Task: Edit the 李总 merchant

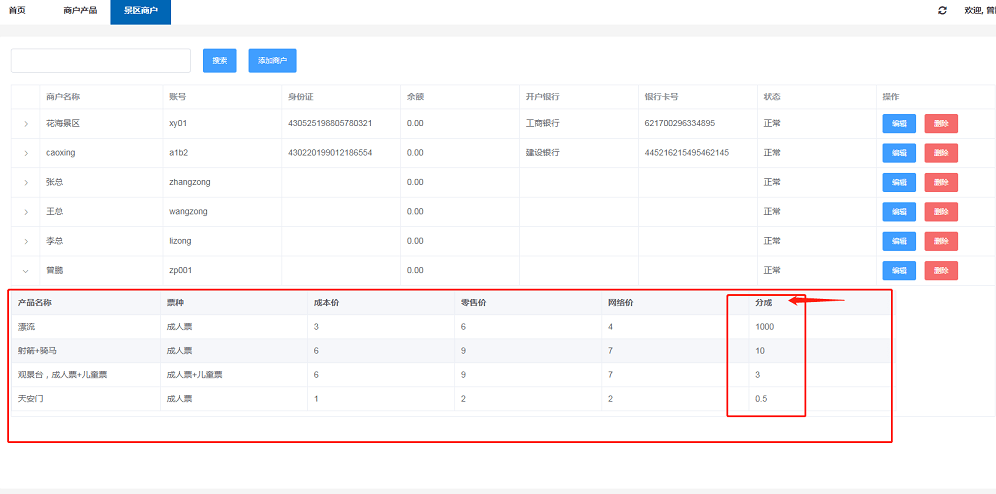Action: (899, 241)
